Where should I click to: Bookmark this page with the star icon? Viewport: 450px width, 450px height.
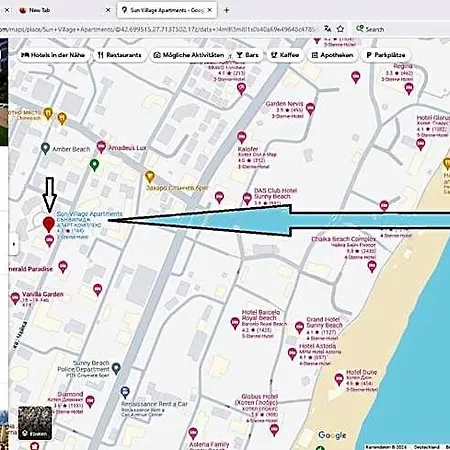pyautogui.click(x=340, y=29)
